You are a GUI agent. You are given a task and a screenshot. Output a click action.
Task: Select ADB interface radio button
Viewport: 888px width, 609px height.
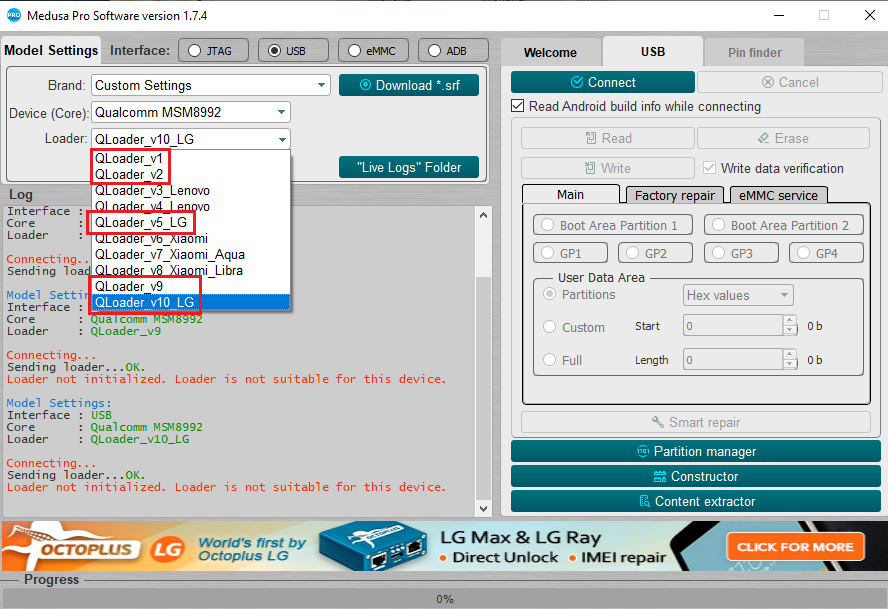(434, 50)
